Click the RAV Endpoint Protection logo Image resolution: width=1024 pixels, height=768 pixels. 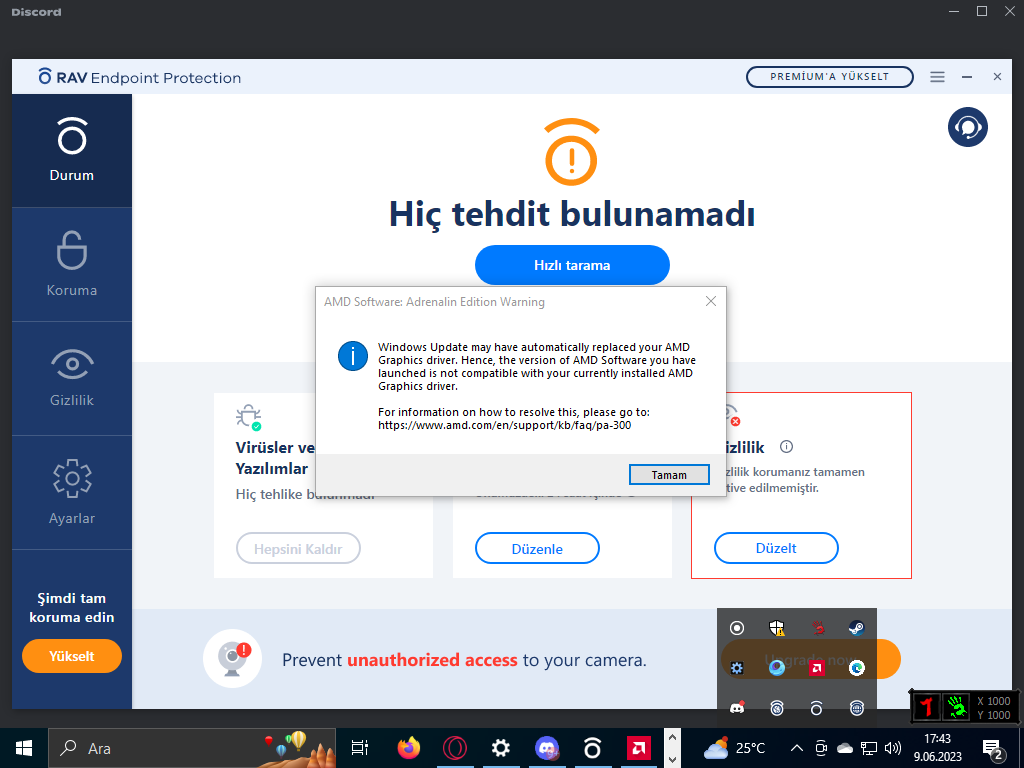[x=140, y=77]
